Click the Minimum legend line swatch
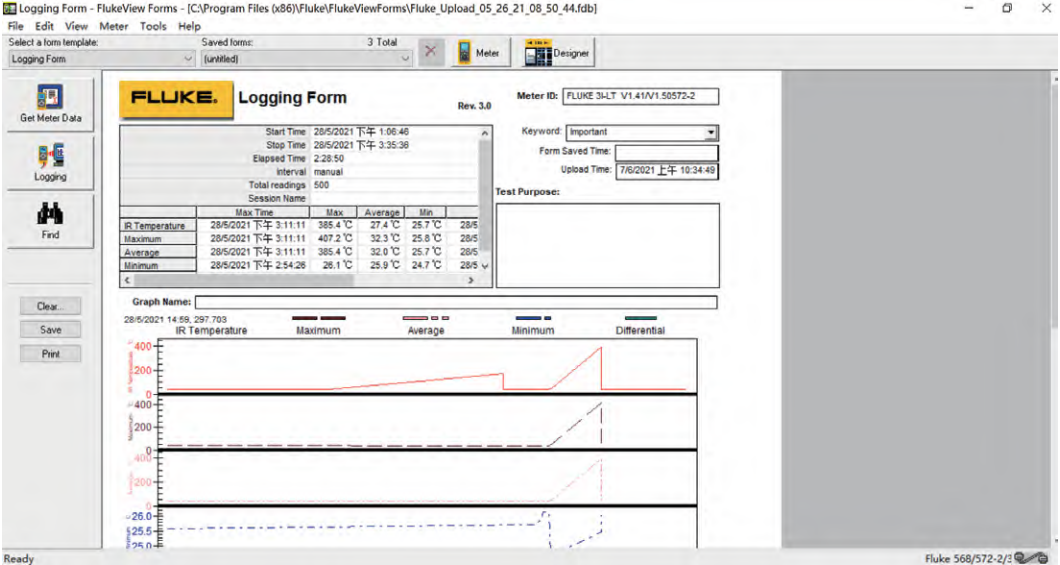The width and height of the screenshot is (1060, 565). (533, 318)
